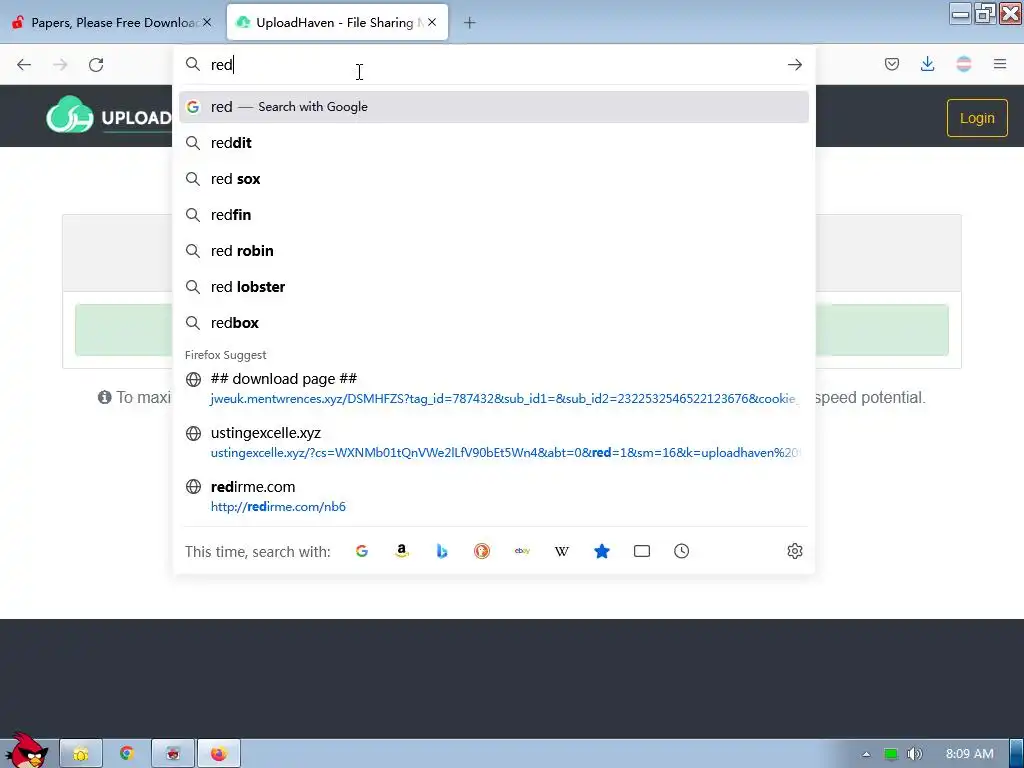Click into the address bar text 'red'
The height and width of the screenshot is (768, 1024).
221,65
